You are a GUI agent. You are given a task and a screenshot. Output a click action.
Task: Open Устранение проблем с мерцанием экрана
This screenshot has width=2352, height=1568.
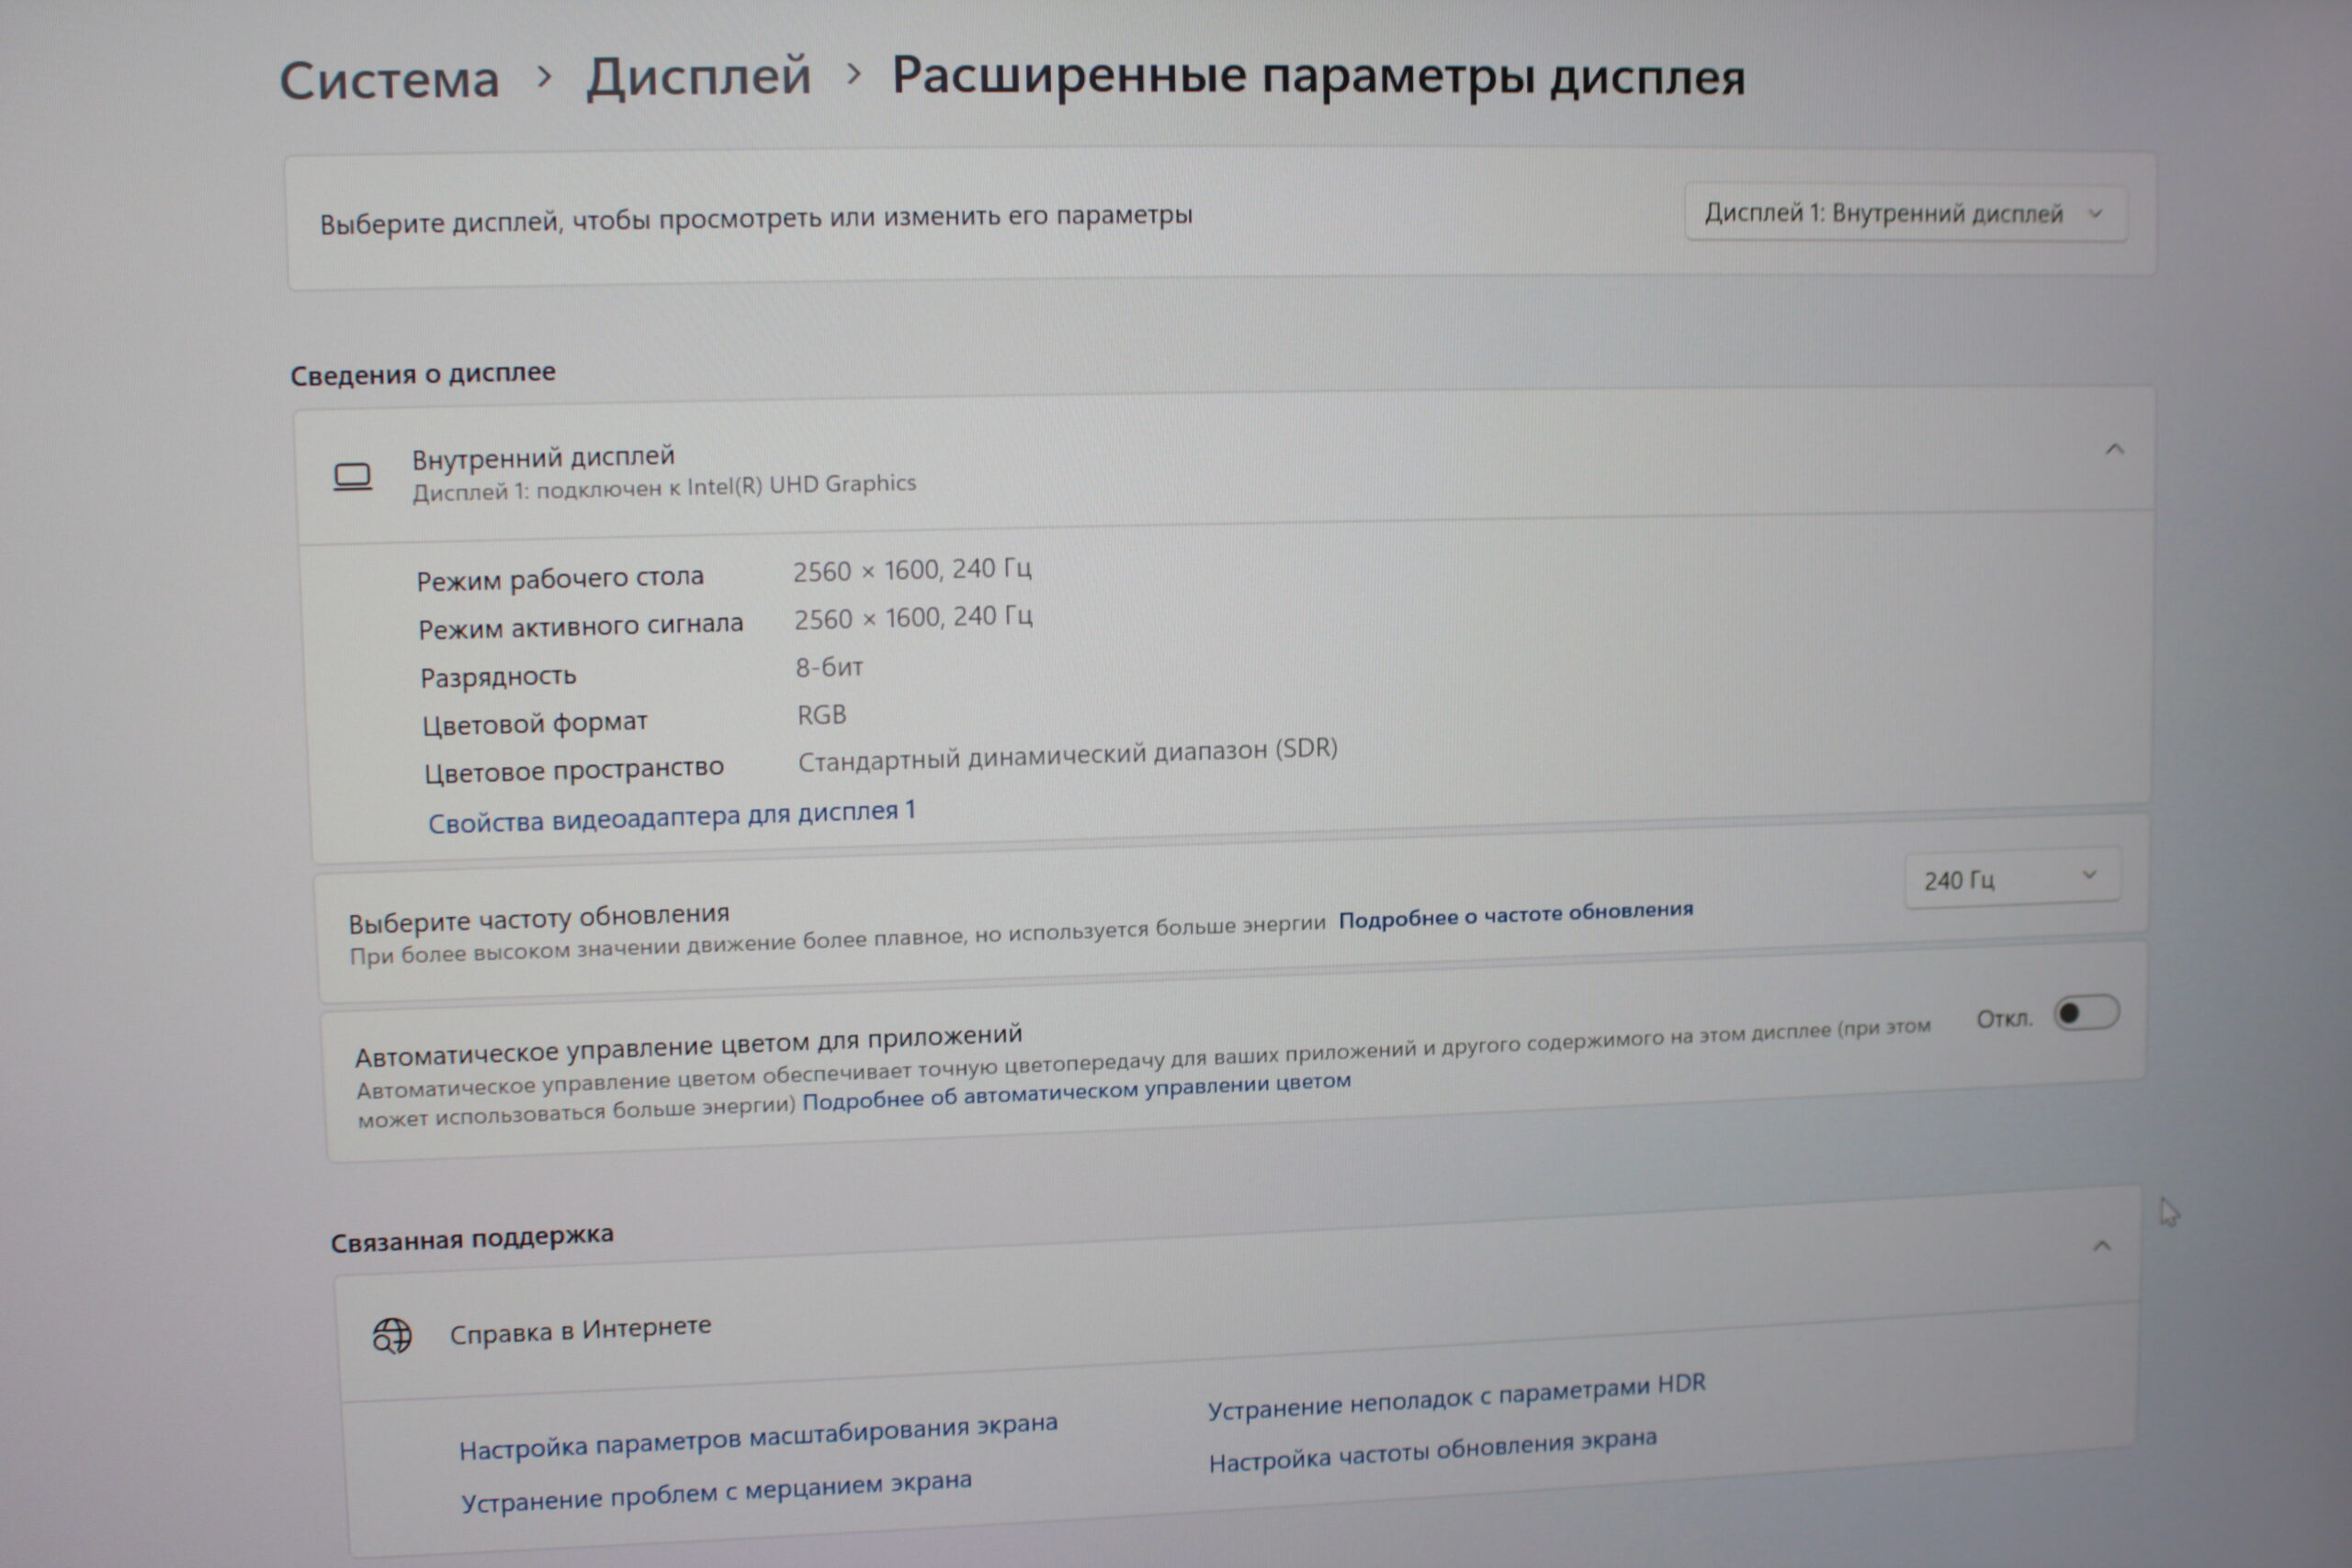[715, 1491]
